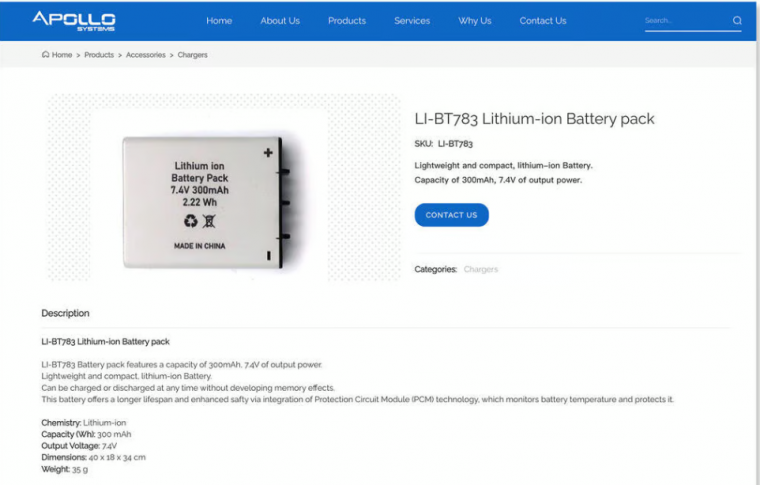Open the Chargers category link

point(480,269)
